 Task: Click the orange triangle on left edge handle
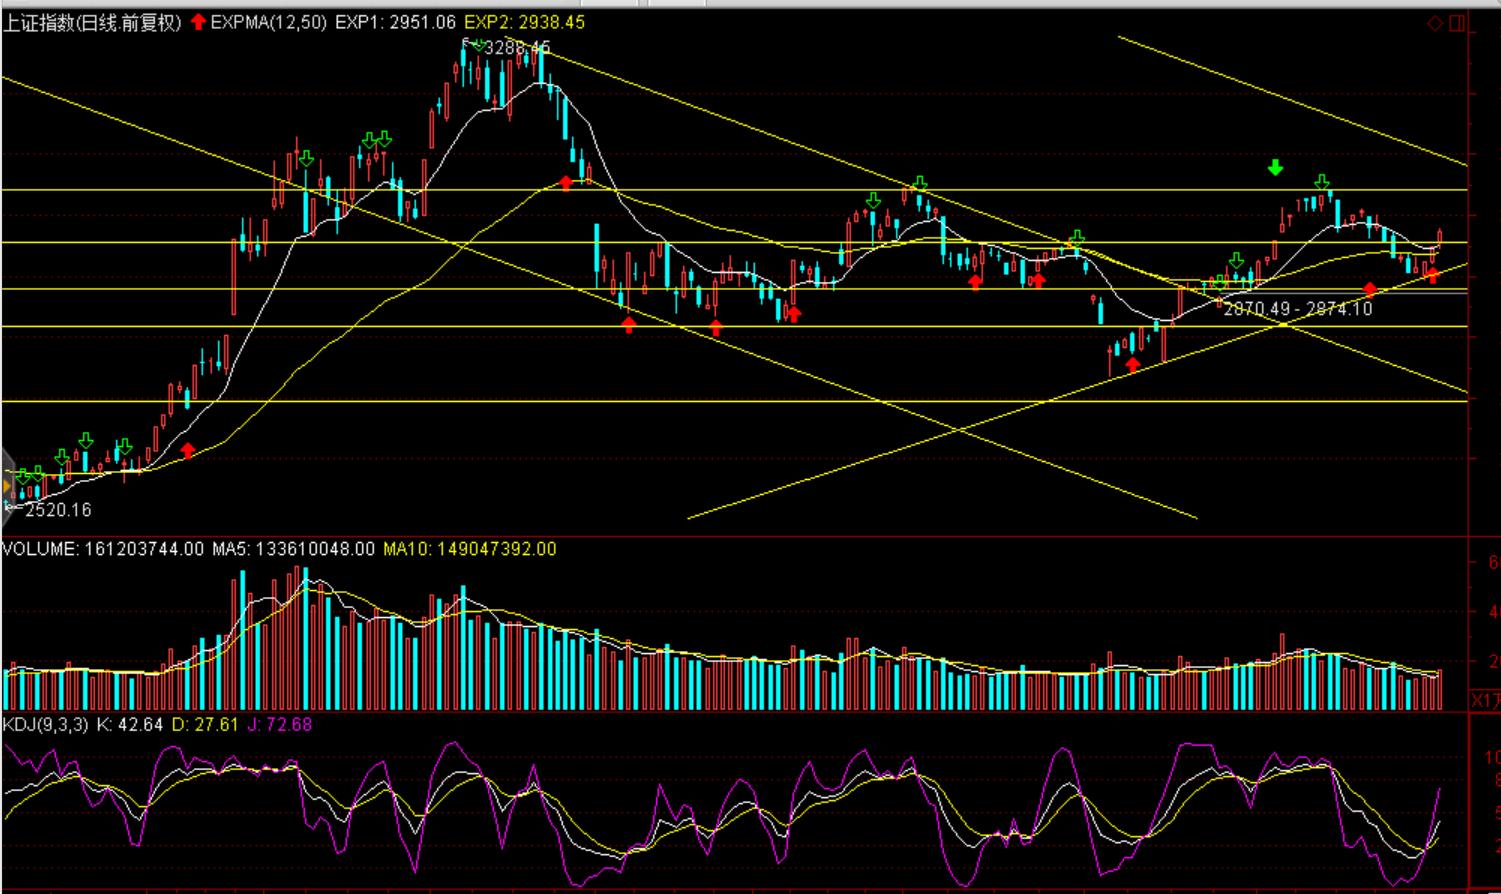pyautogui.click(x=7, y=487)
